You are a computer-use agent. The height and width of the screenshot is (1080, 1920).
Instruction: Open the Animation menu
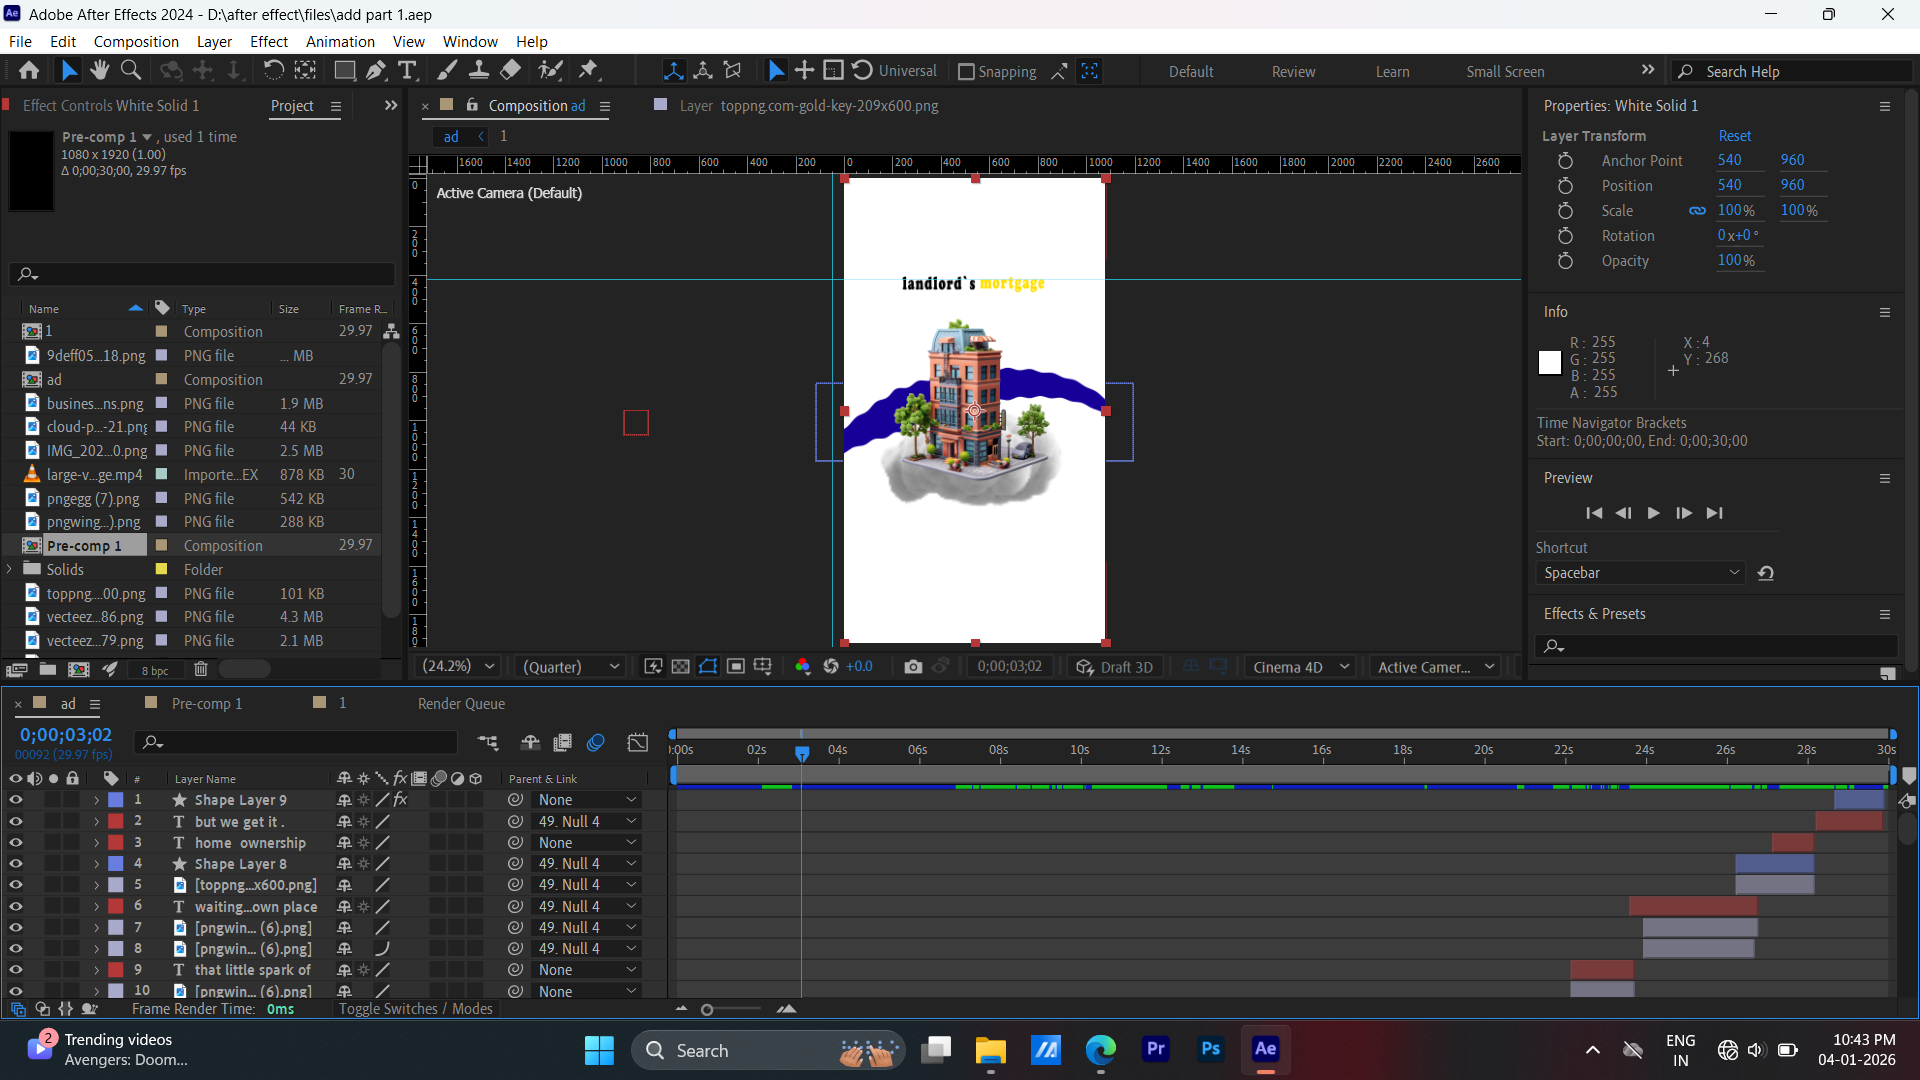click(340, 41)
